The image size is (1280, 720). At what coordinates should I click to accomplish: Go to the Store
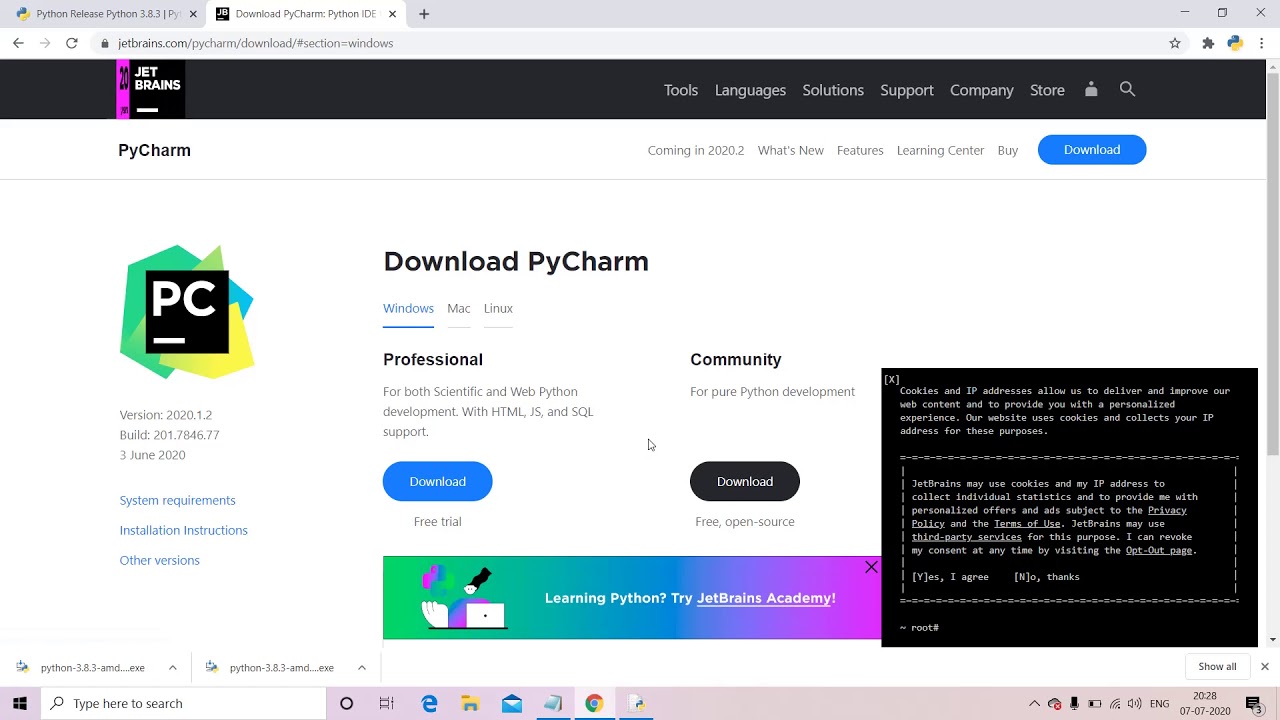[x=1047, y=90]
